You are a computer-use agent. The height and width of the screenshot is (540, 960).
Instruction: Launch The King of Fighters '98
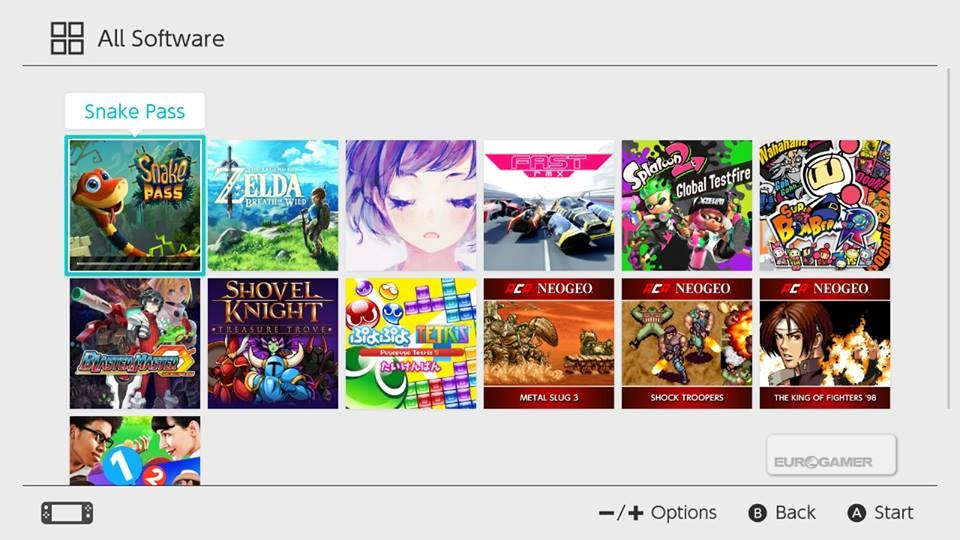tap(825, 343)
